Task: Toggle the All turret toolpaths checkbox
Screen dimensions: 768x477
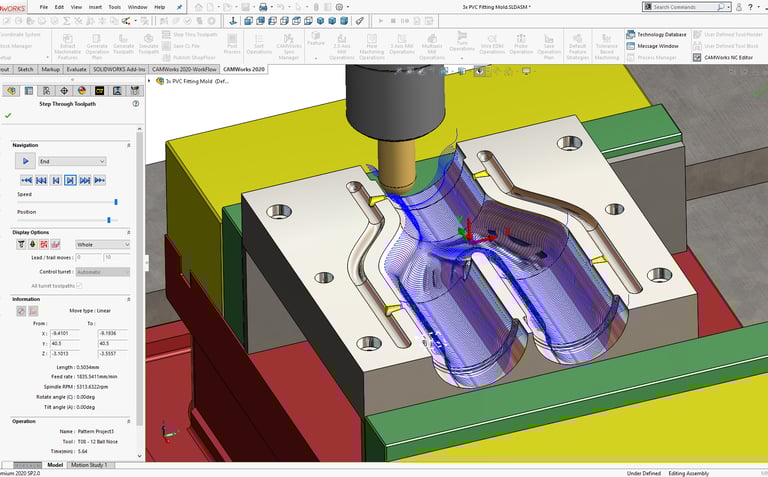Action: point(79,286)
